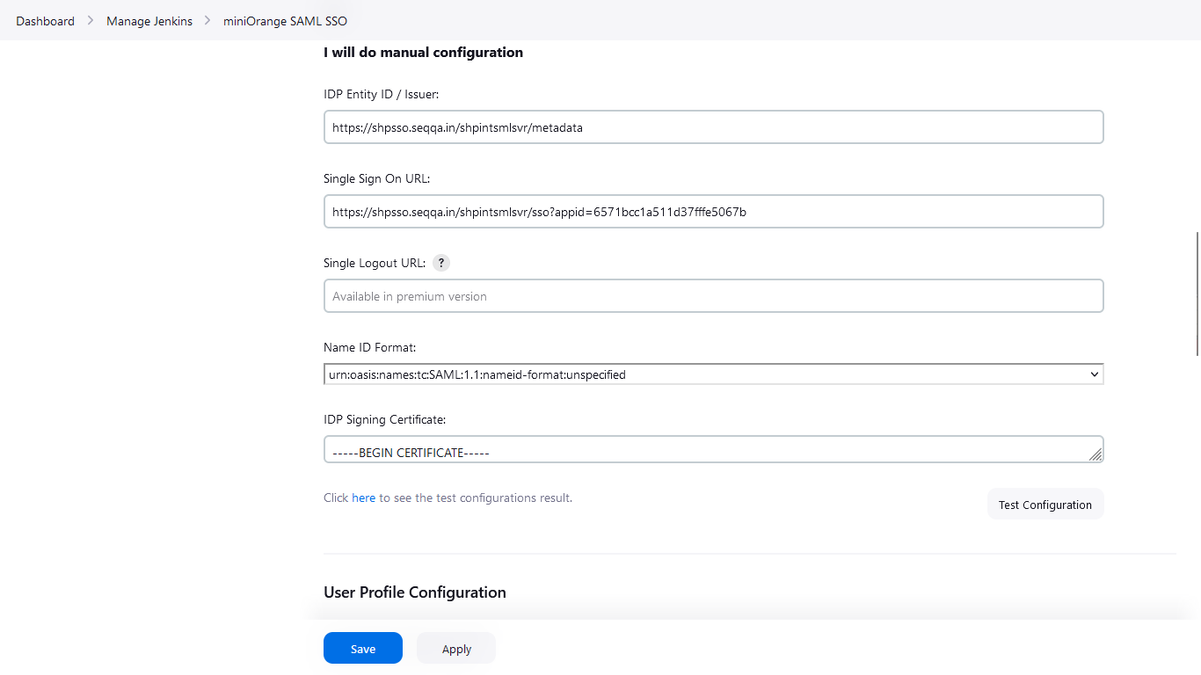Screen dimensions: 1201x675
Task: Click the Single Sign On URL field
Action: (x=713, y=212)
